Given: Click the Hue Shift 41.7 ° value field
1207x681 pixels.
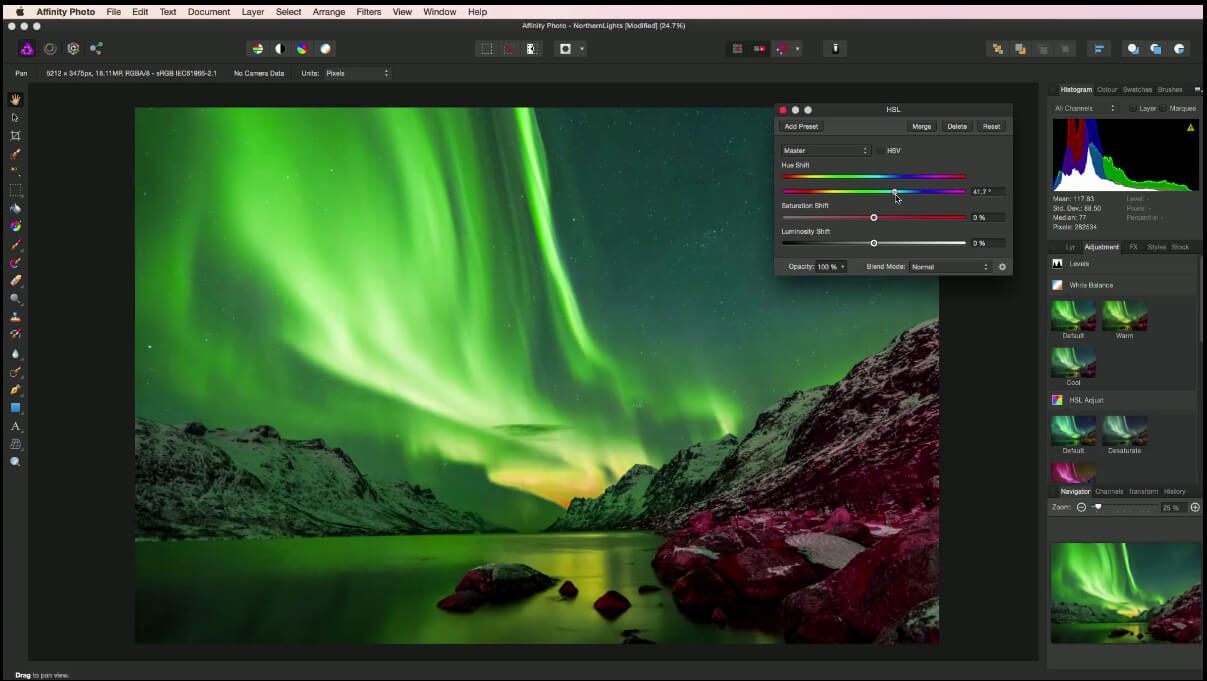Looking at the screenshot, I should tap(988, 191).
